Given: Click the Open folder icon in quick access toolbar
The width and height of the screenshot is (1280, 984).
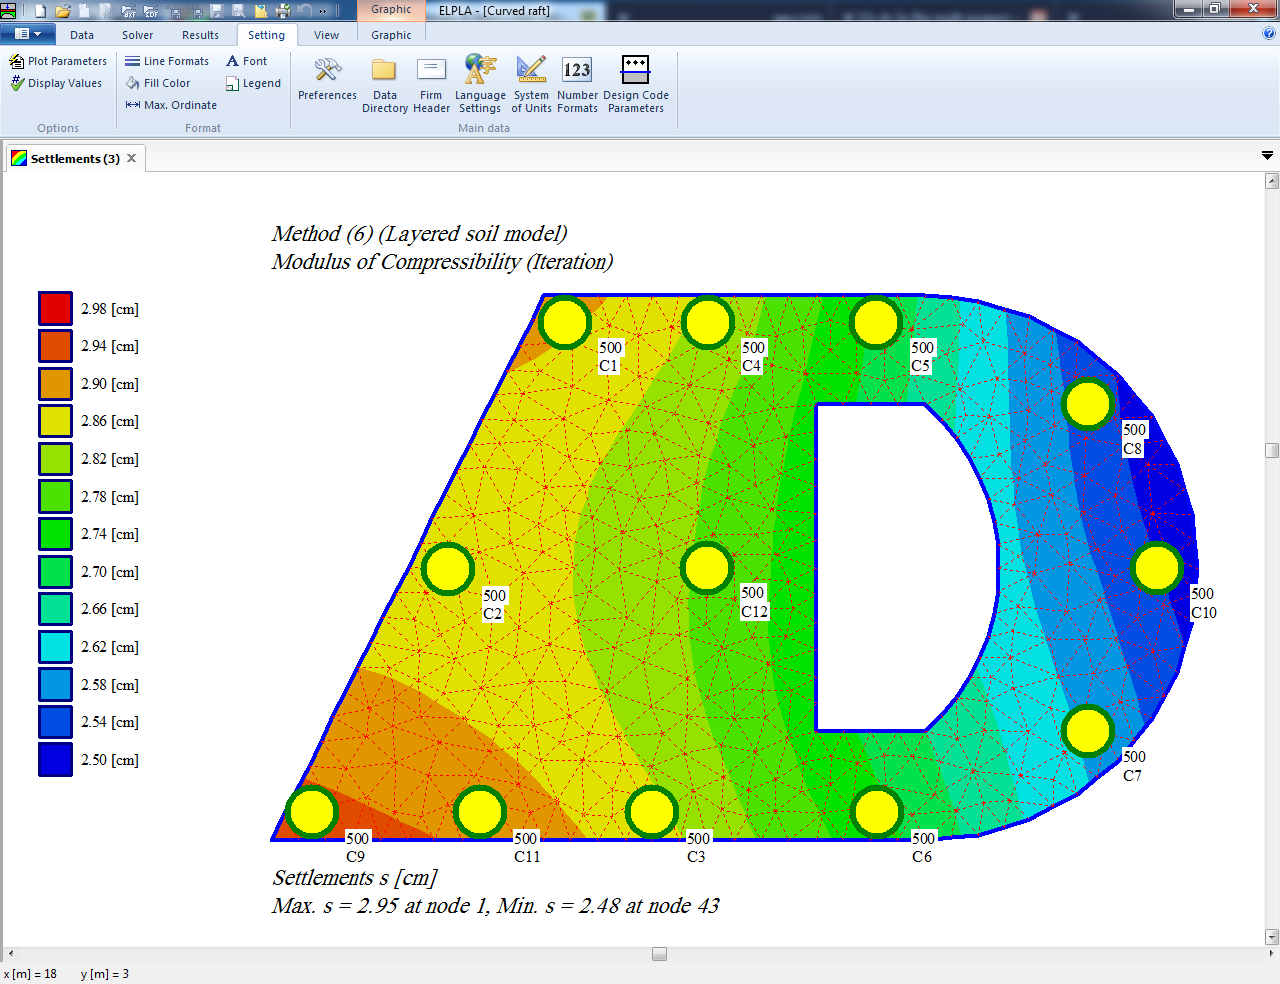Looking at the screenshot, I should pos(63,11).
